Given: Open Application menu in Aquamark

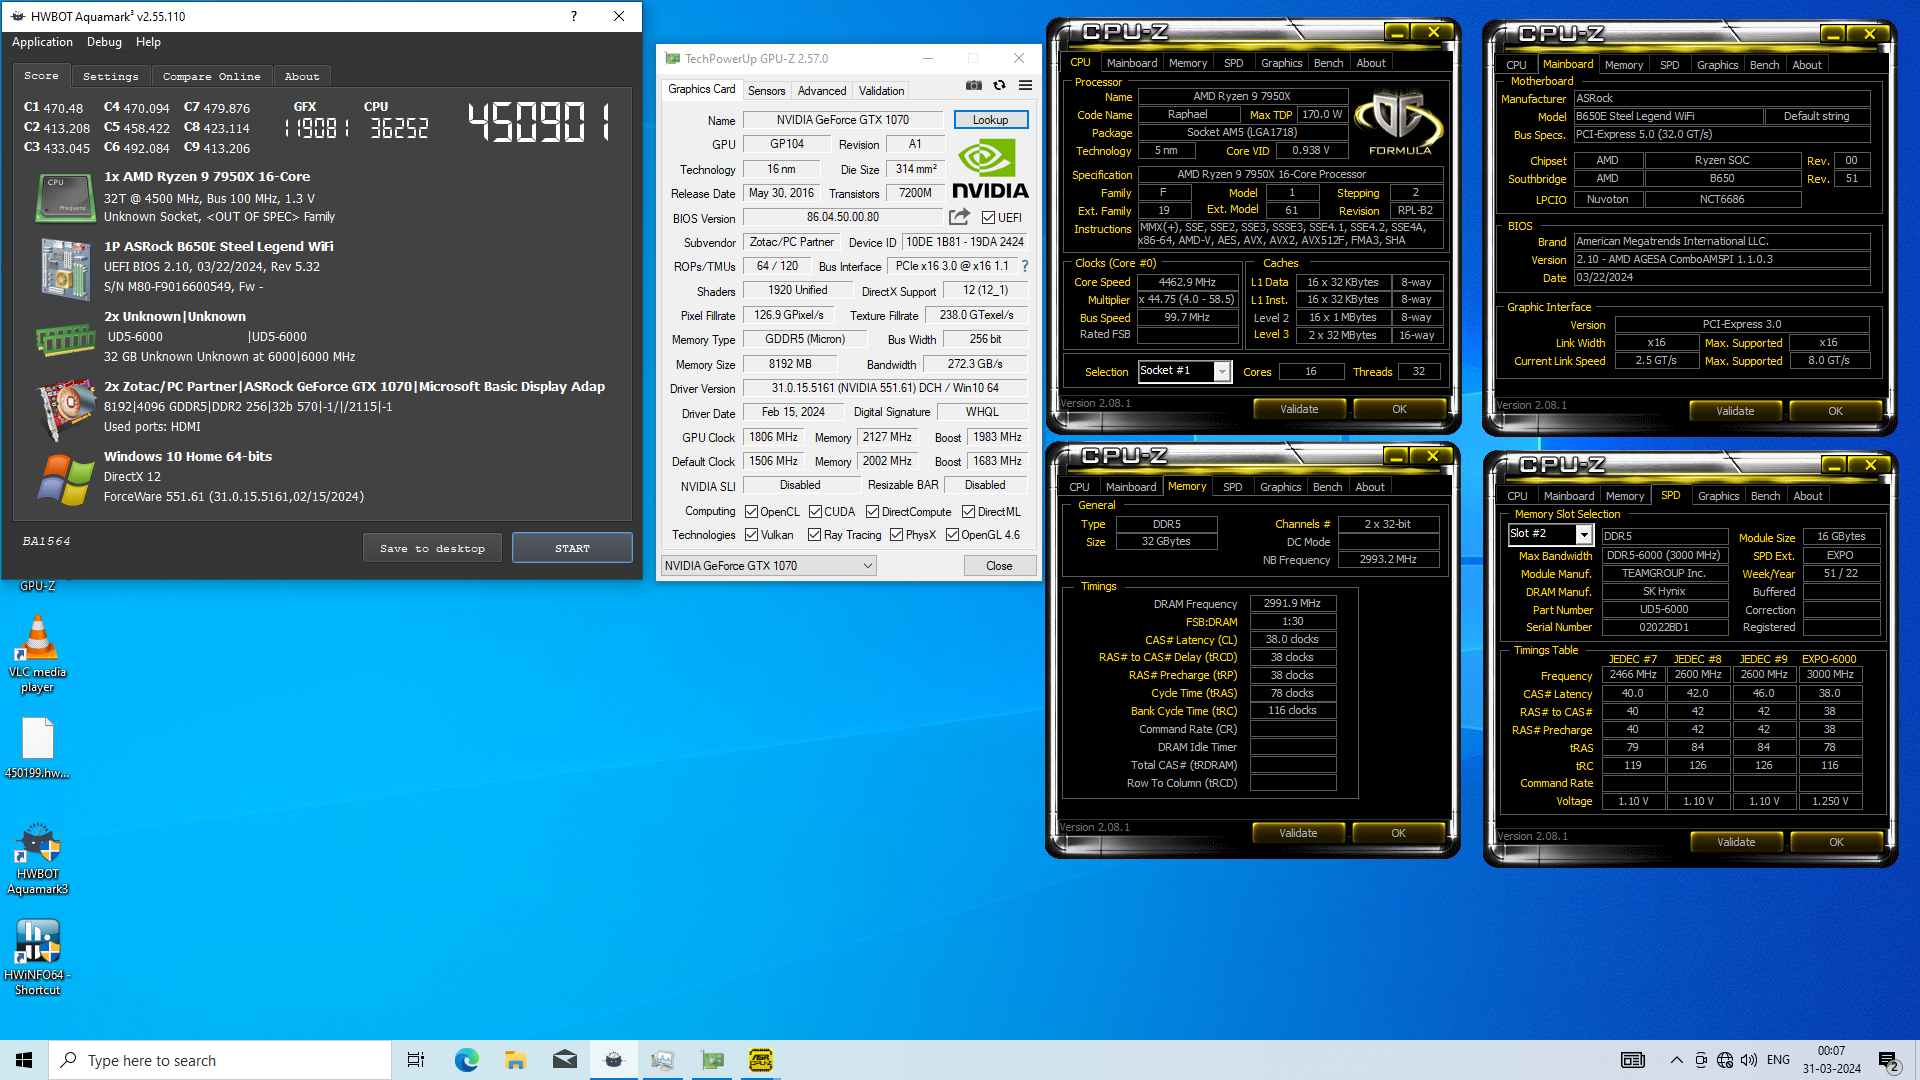Looking at the screenshot, I should pyautogui.click(x=42, y=42).
